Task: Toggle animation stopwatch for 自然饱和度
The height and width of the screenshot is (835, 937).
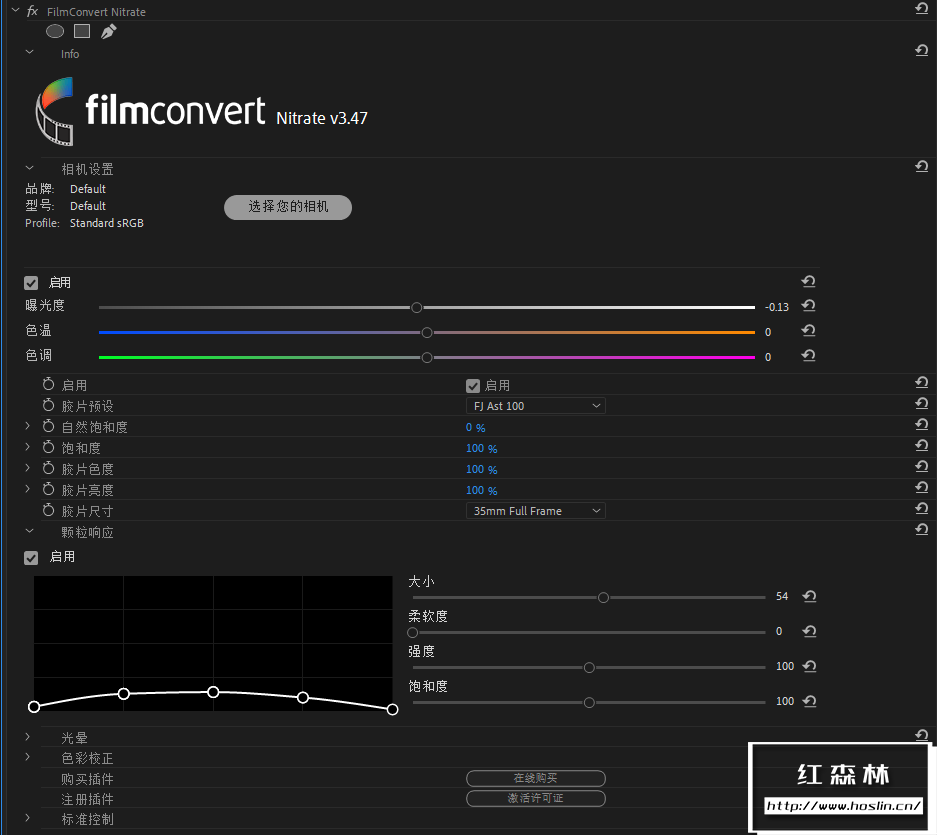Action: coord(48,426)
